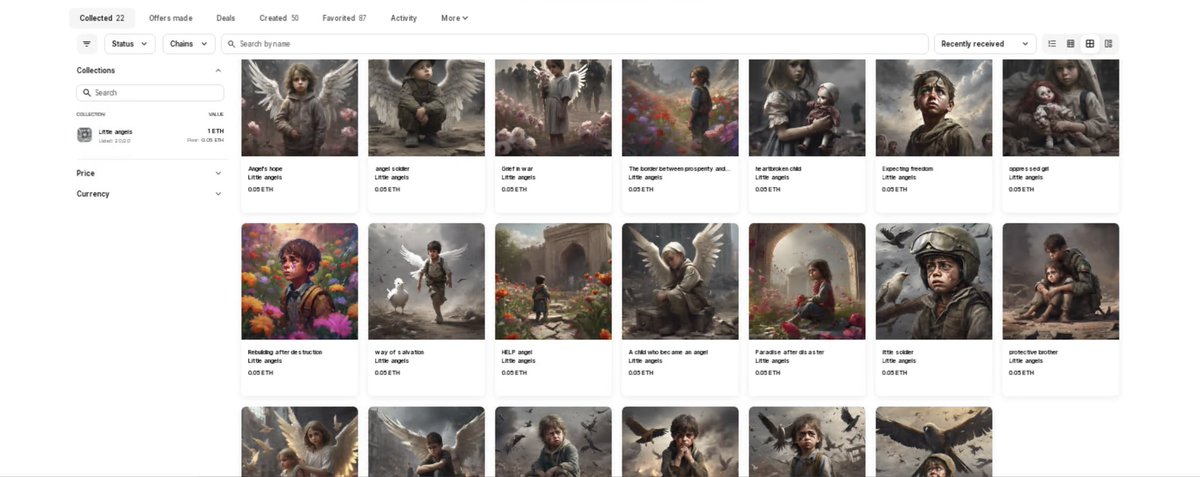Click 'Rebuilding after destruction' title text
Screen dimensions: 1200x477
click(285, 352)
